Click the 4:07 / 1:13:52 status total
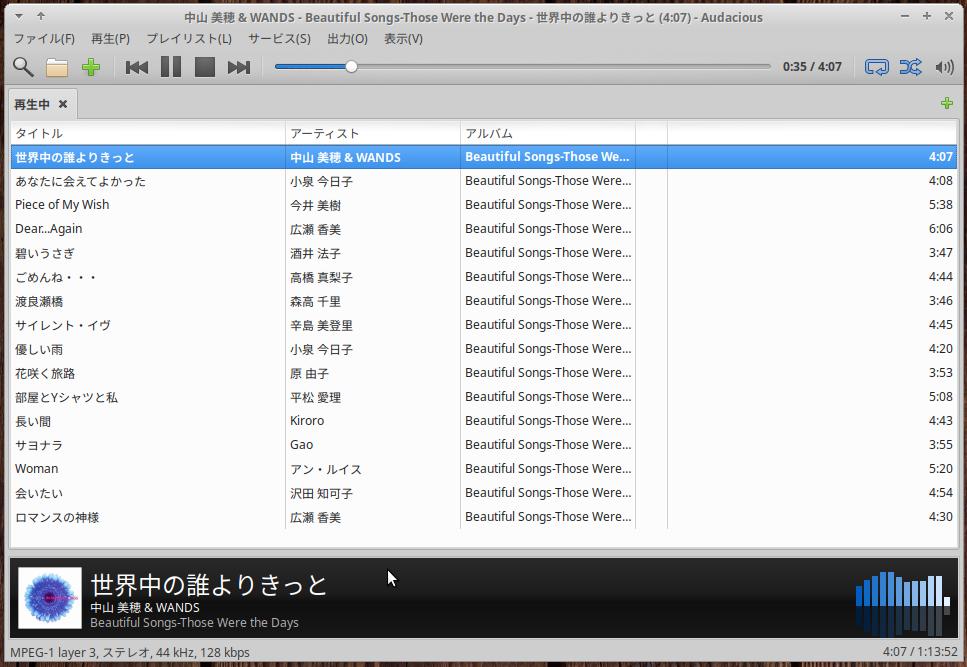The width and height of the screenshot is (967, 667). pyautogui.click(x=920, y=652)
